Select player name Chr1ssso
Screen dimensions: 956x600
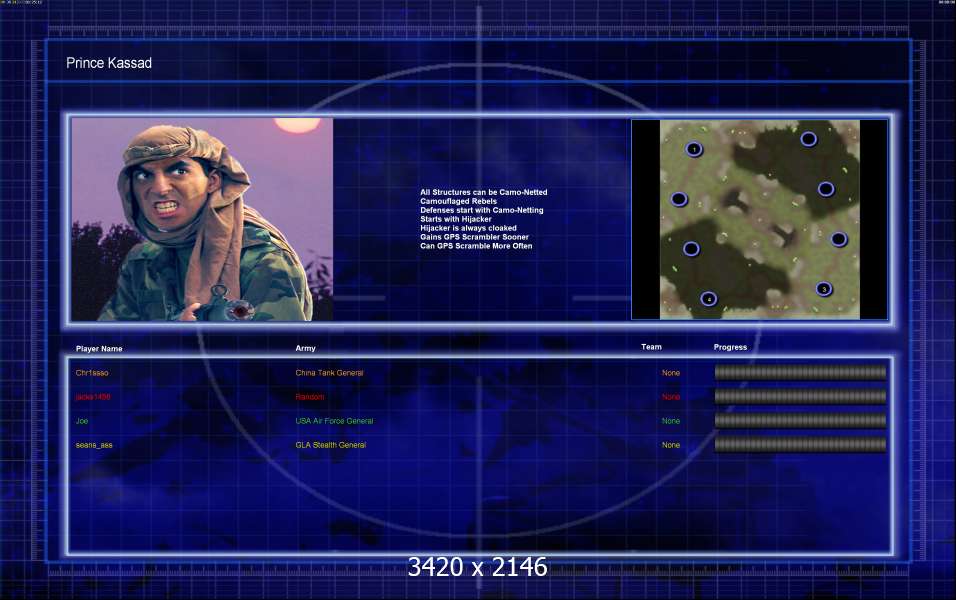point(92,373)
